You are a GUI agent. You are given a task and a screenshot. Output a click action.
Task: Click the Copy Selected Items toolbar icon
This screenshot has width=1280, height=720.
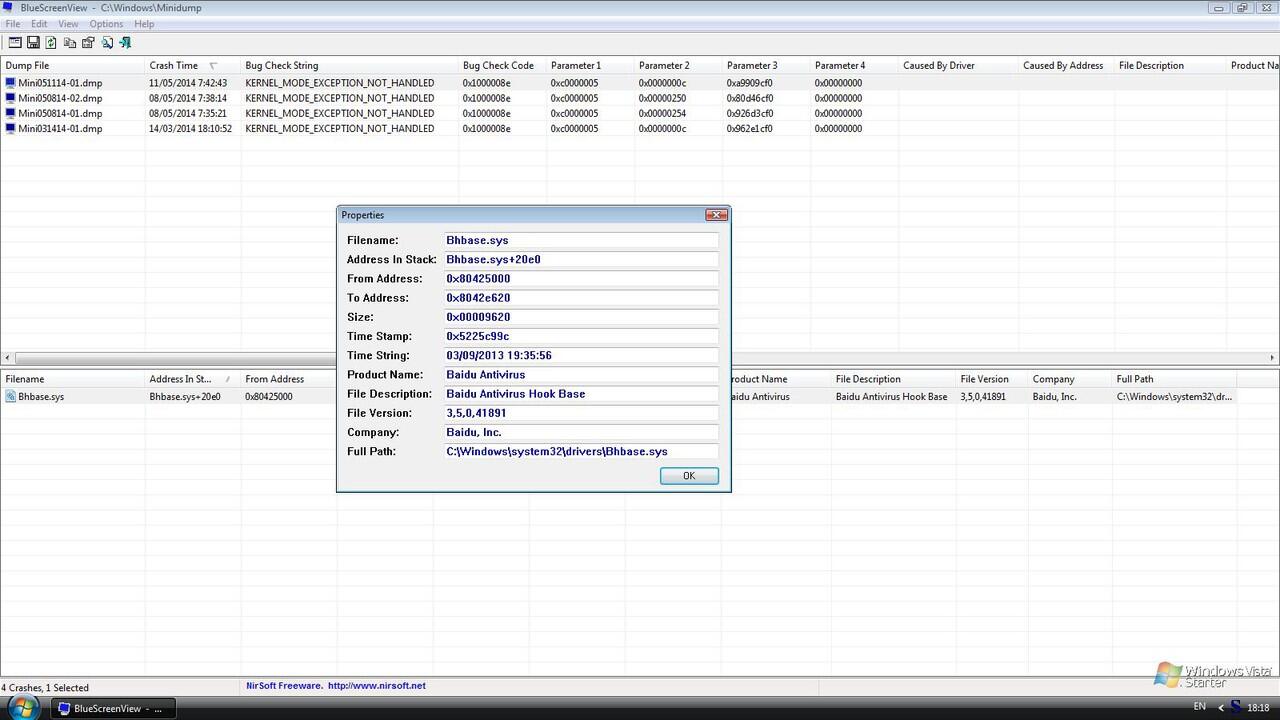tap(70, 42)
